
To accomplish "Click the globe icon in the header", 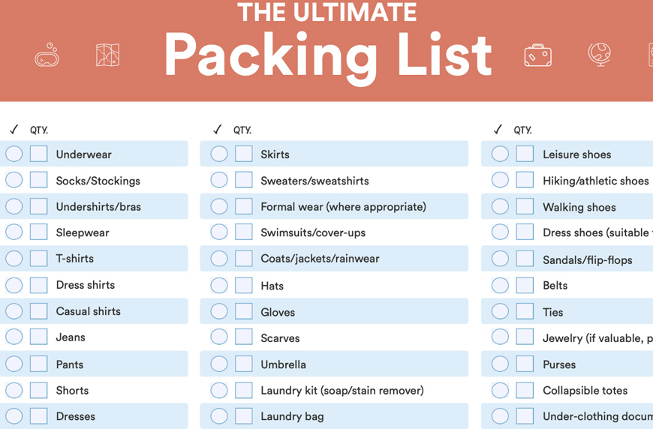I will 599,55.
